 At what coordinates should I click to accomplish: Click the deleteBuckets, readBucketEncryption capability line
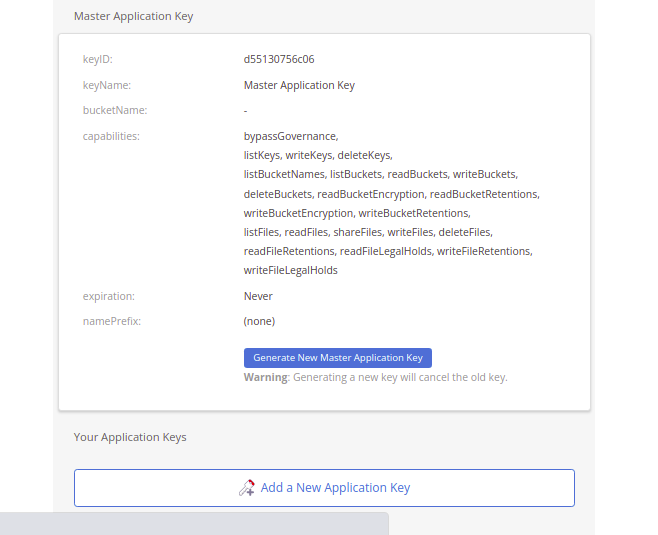392,194
